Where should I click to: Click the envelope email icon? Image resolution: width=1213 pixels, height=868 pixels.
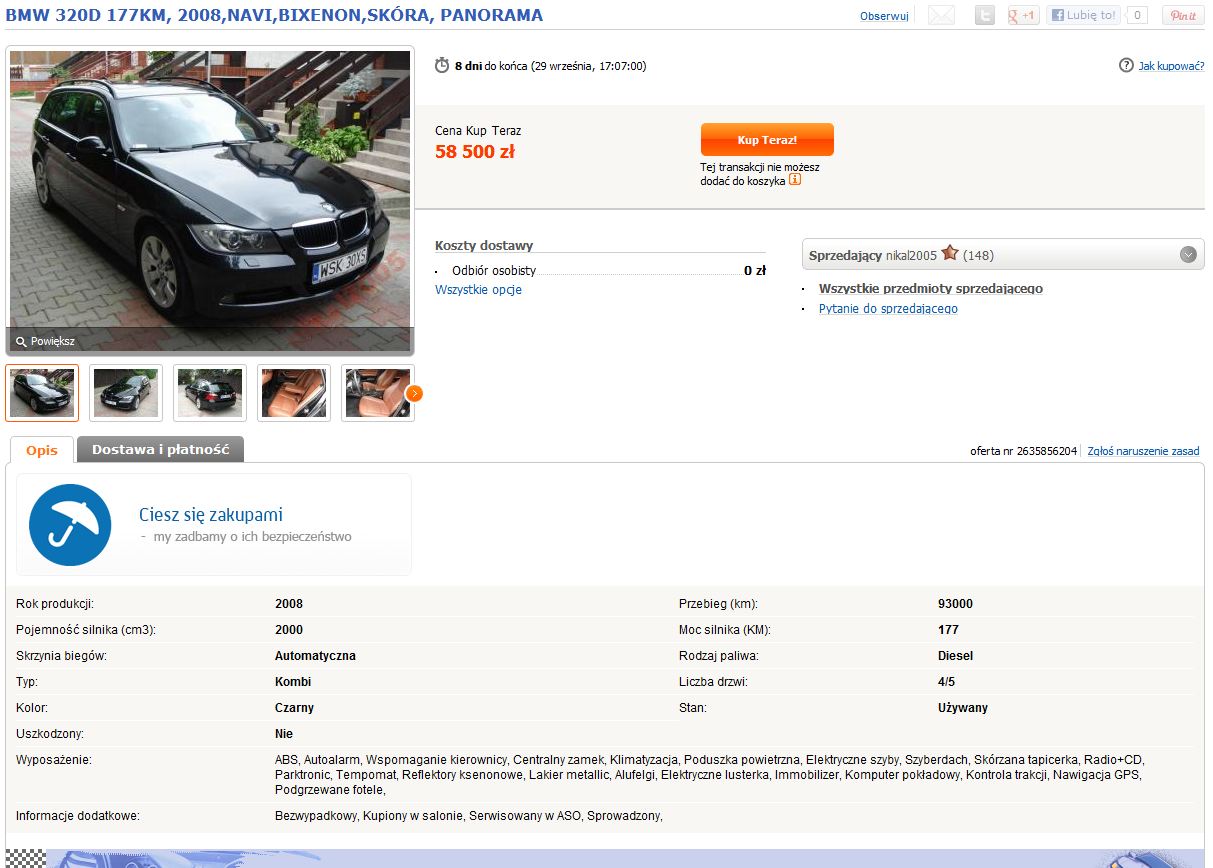coord(941,15)
